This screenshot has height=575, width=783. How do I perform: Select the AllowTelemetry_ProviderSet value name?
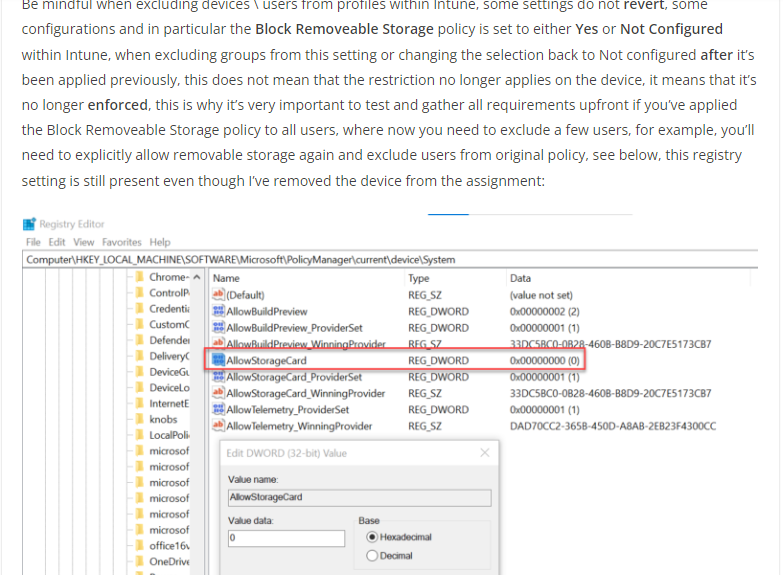tap(288, 410)
